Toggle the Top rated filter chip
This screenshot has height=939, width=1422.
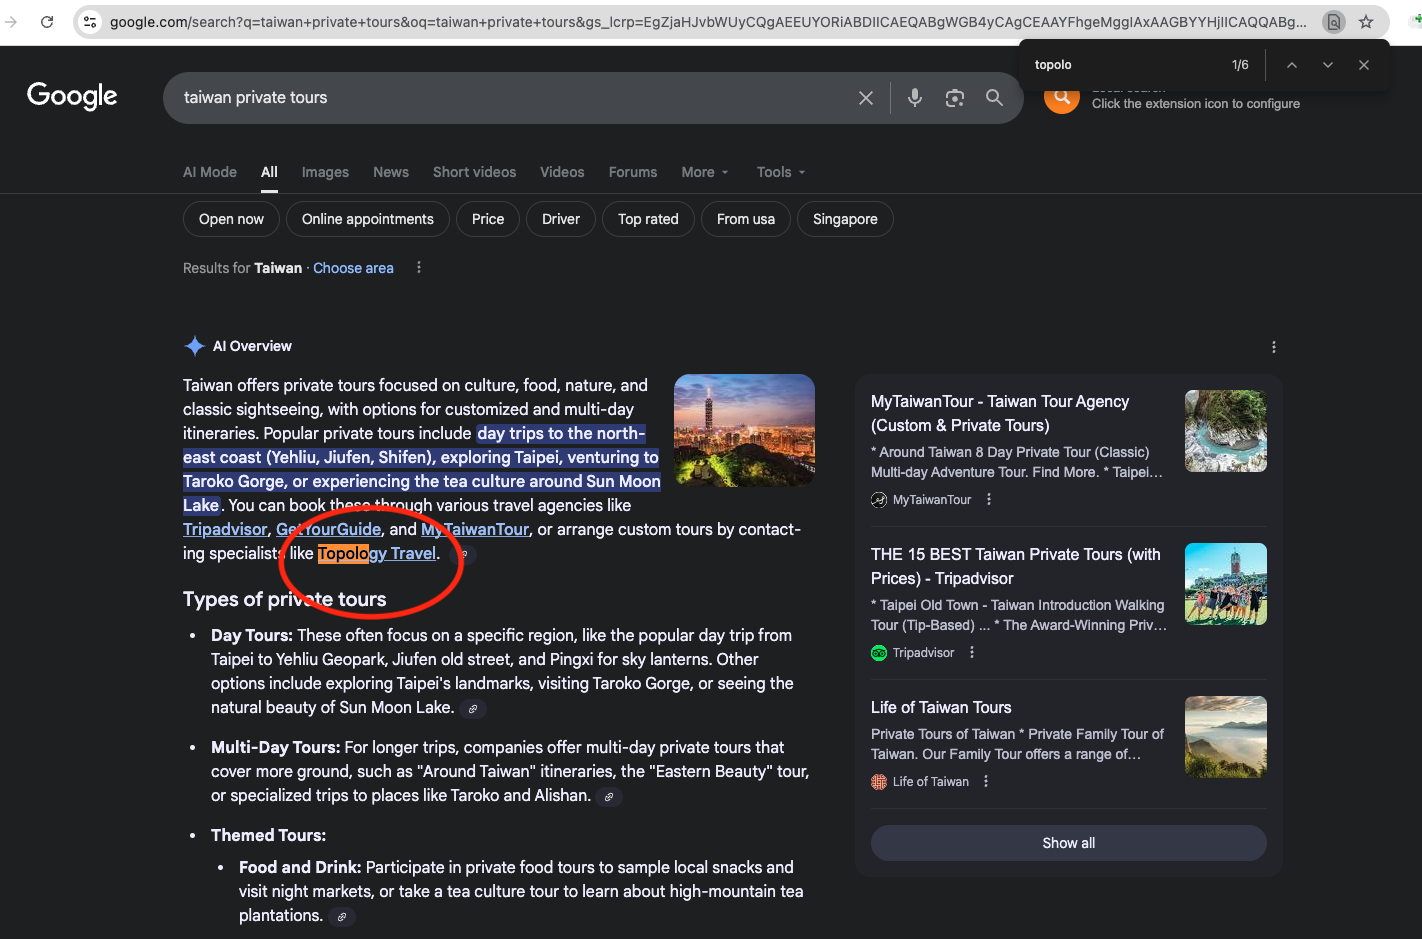point(647,219)
